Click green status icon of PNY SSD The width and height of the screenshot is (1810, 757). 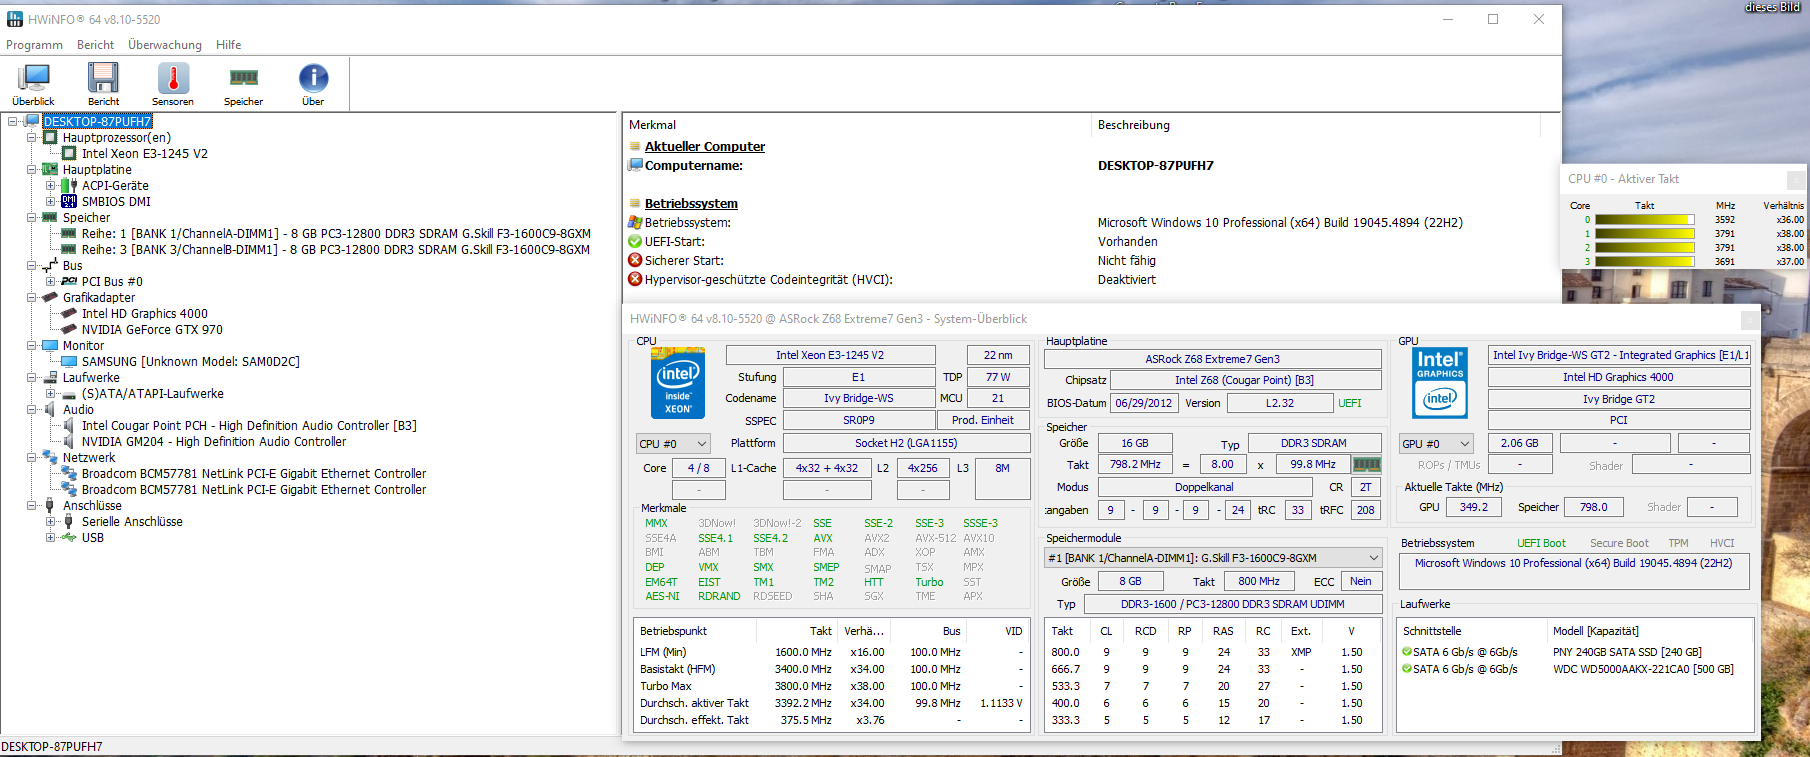click(1407, 652)
